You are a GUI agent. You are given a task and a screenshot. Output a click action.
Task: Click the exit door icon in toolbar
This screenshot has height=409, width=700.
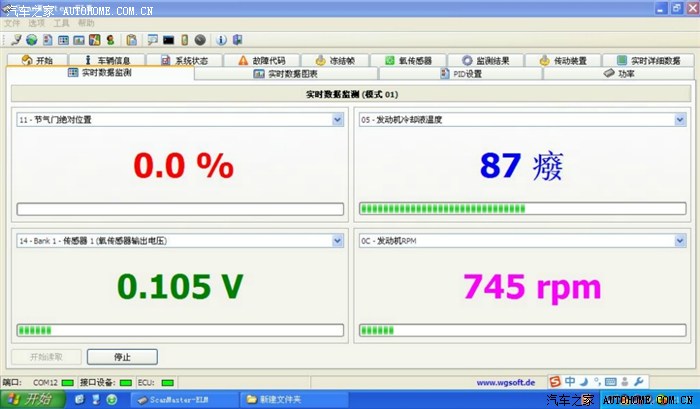click(x=237, y=40)
